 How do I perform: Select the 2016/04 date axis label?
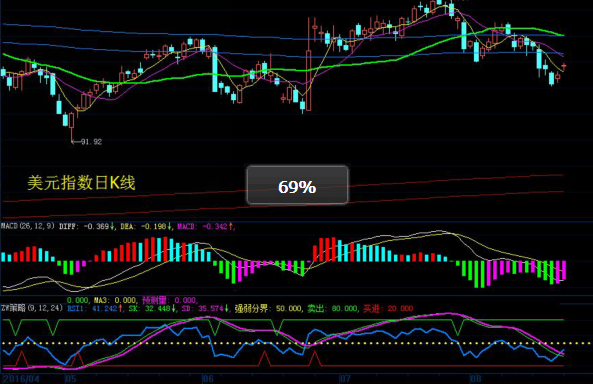point(21,378)
